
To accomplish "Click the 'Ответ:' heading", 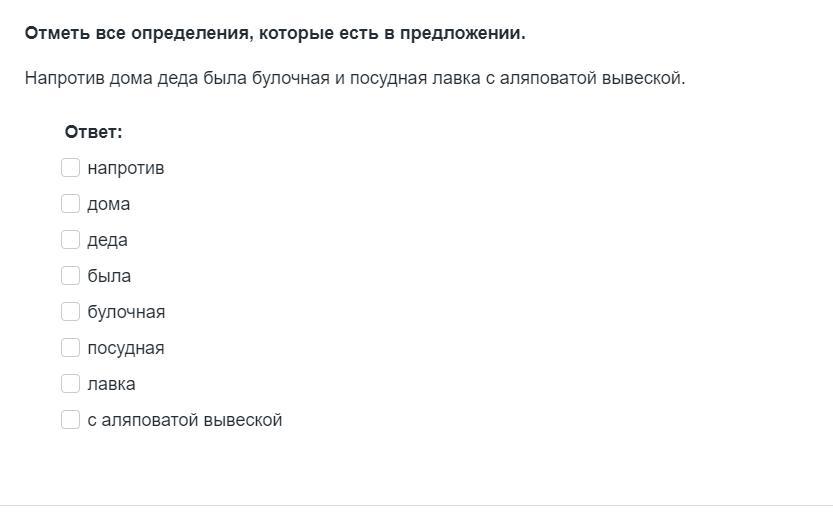I will 93,132.
